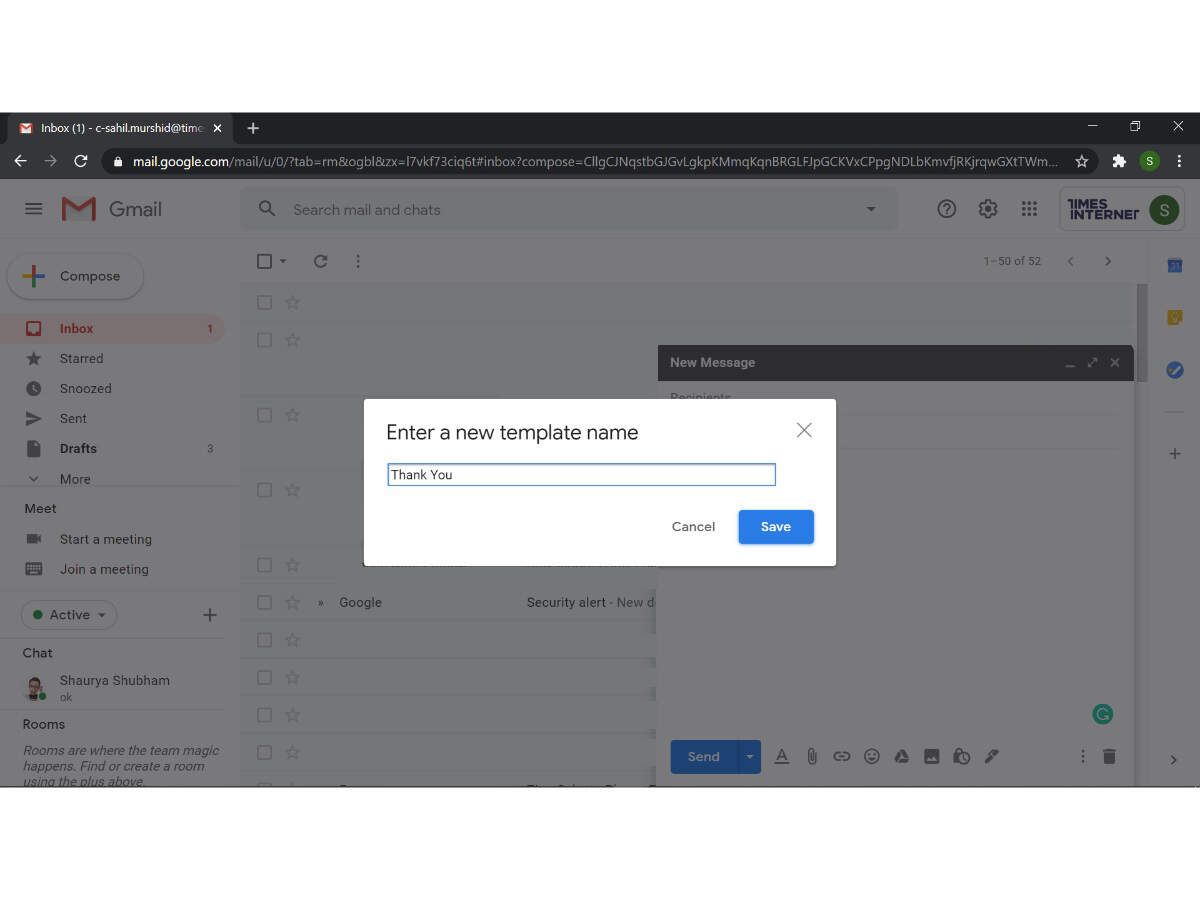1200x900 pixels.
Task: Save the new template name
Action: tap(775, 526)
